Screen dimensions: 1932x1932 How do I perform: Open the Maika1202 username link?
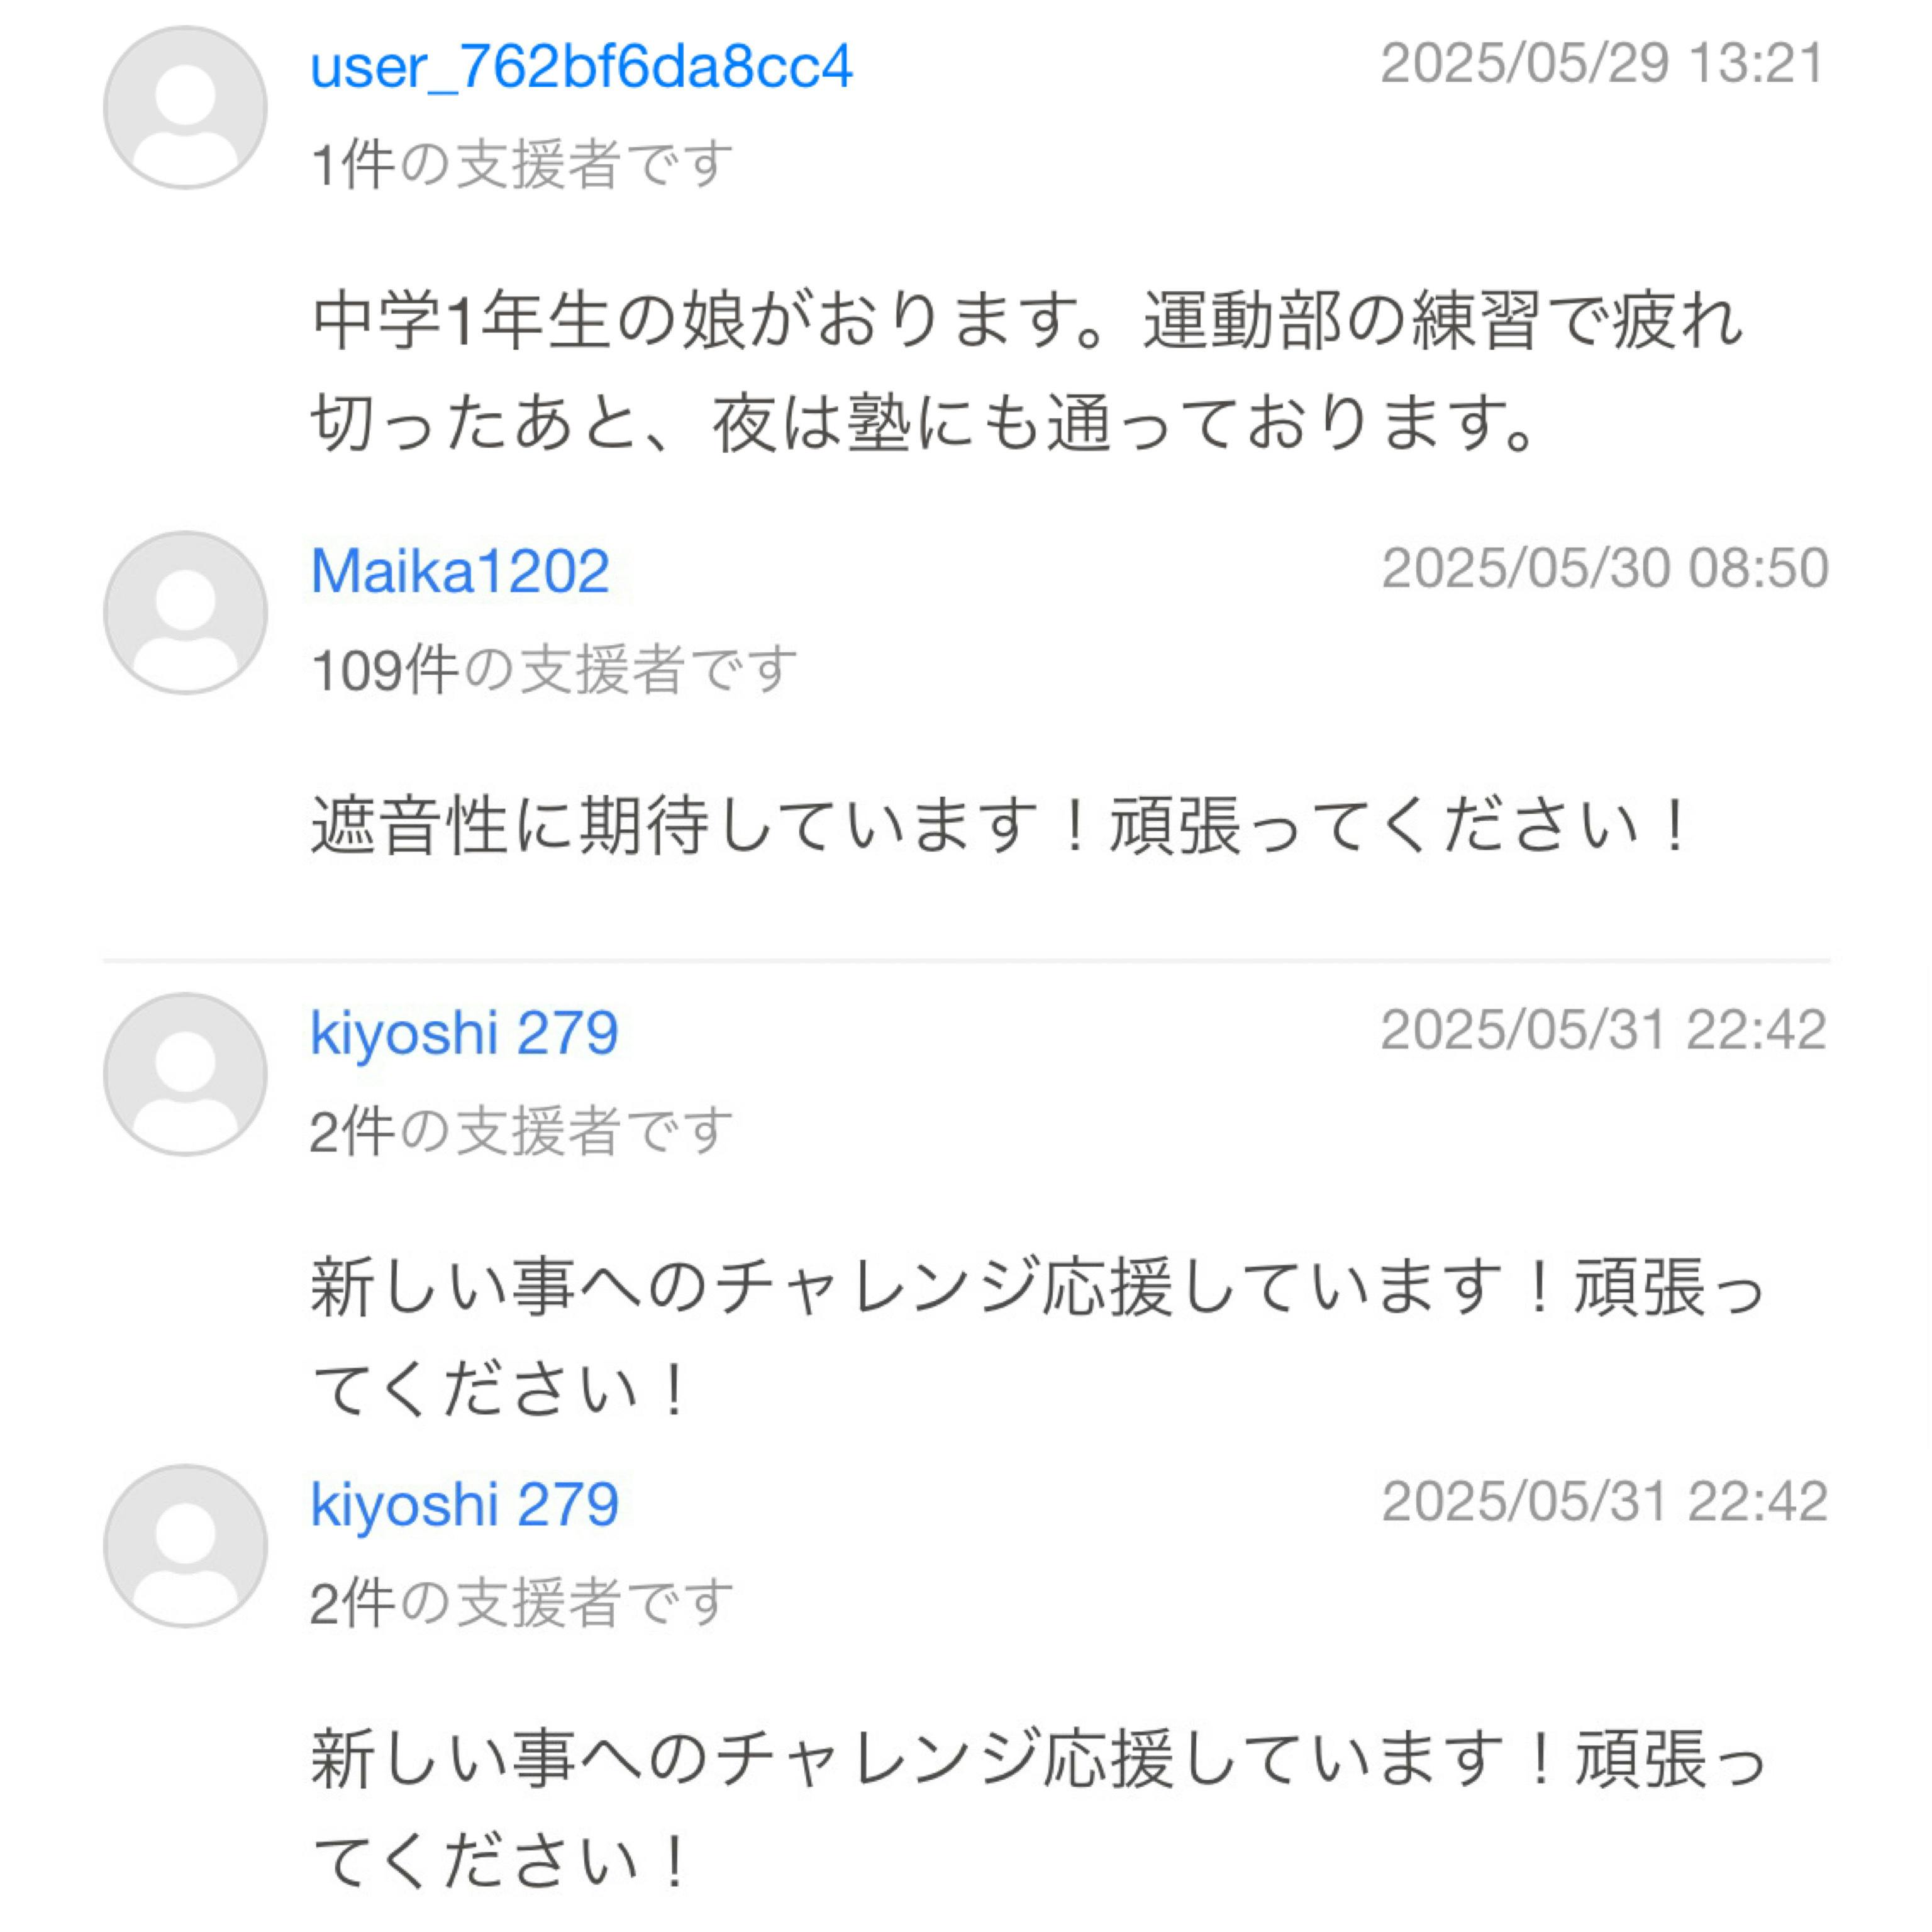(460, 571)
